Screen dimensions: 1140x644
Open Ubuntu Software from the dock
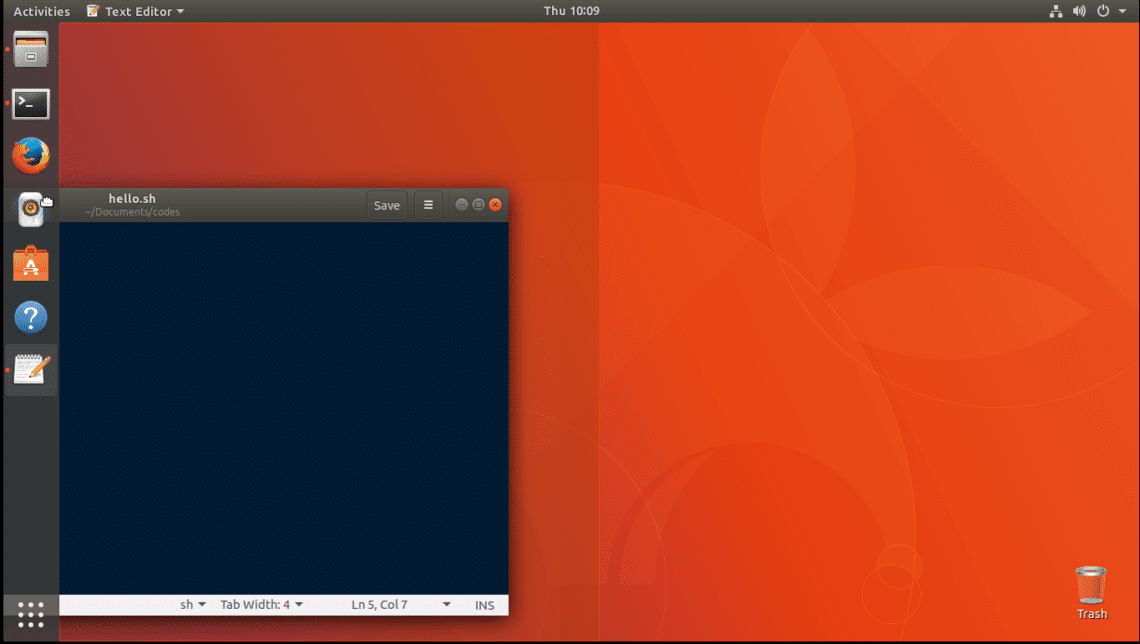tap(30, 263)
